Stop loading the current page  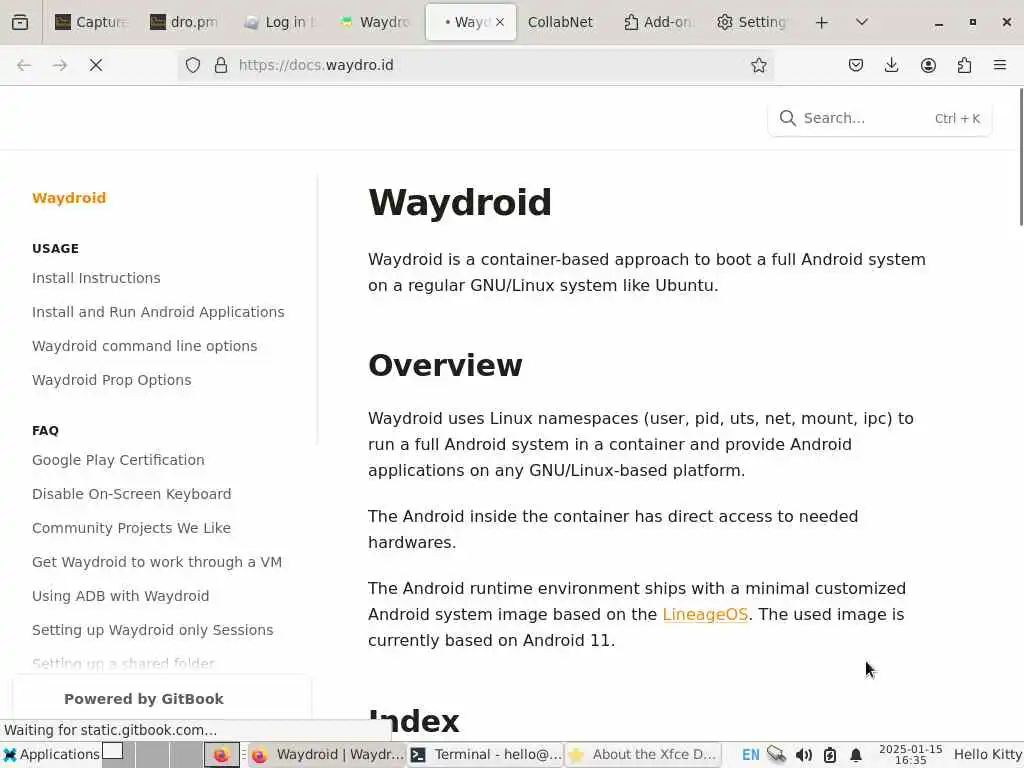point(96,65)
